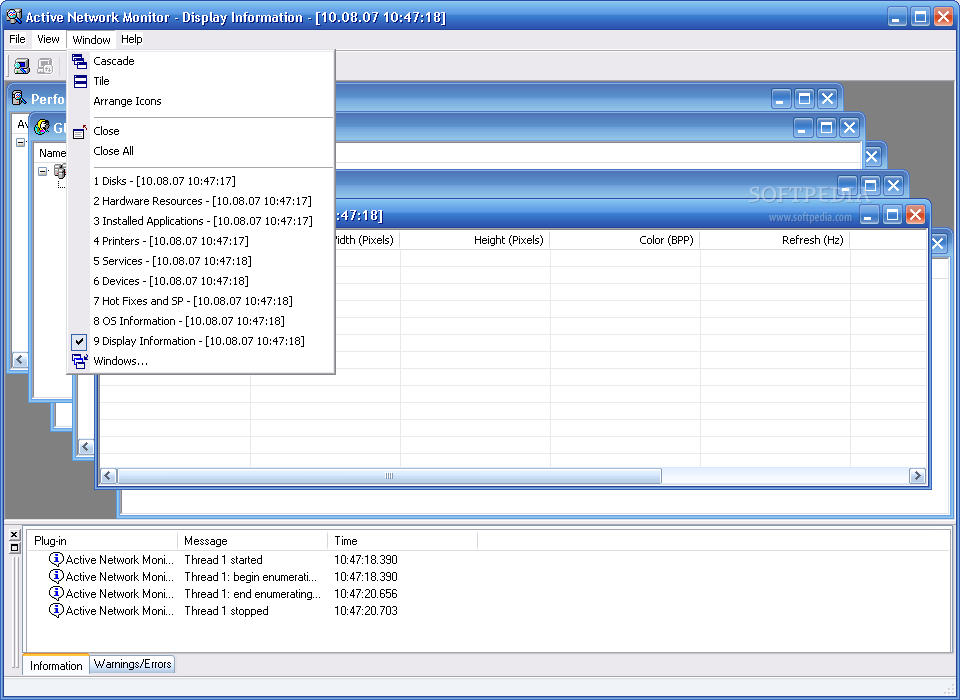Click left scroll arrow in Performance window
960x700 pixels.
pos(20,360)
